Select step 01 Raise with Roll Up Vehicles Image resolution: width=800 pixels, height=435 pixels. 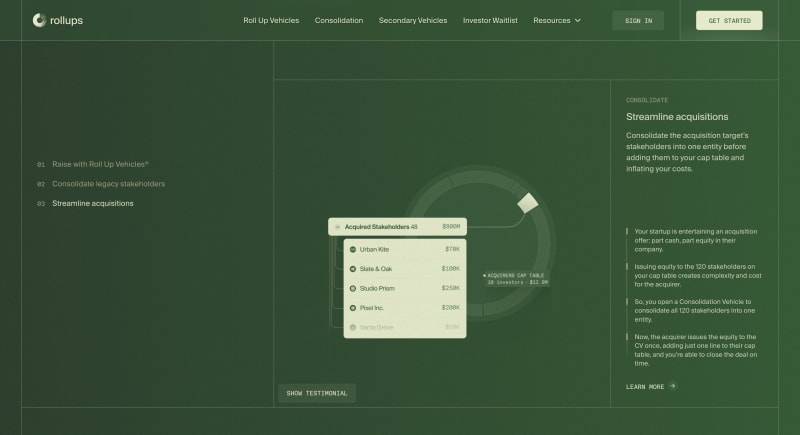[x=93, y=164]
